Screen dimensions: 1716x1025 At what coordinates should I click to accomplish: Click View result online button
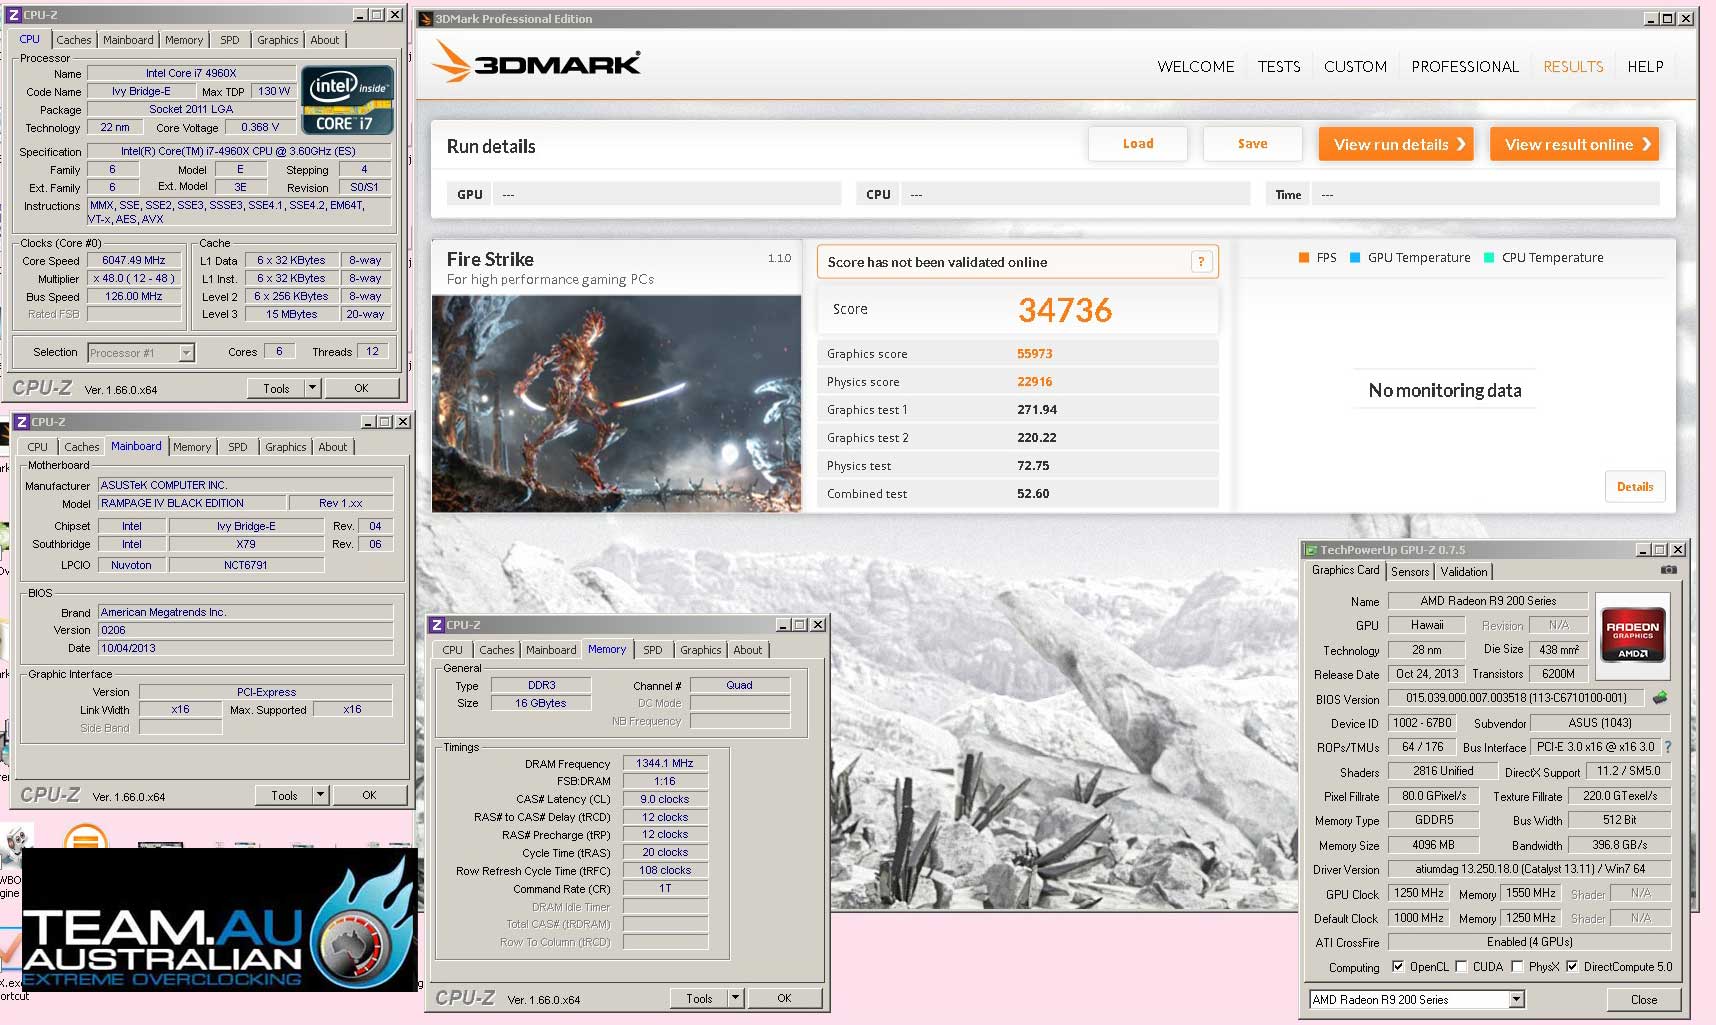point(1574,144)
